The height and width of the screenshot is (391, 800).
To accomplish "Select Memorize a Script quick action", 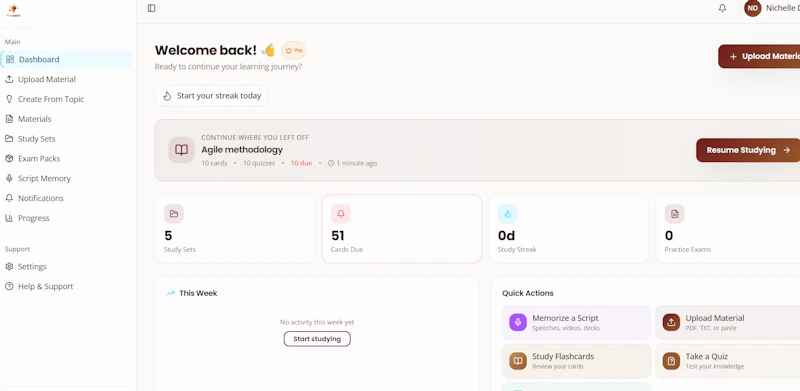I will point(577,322).
